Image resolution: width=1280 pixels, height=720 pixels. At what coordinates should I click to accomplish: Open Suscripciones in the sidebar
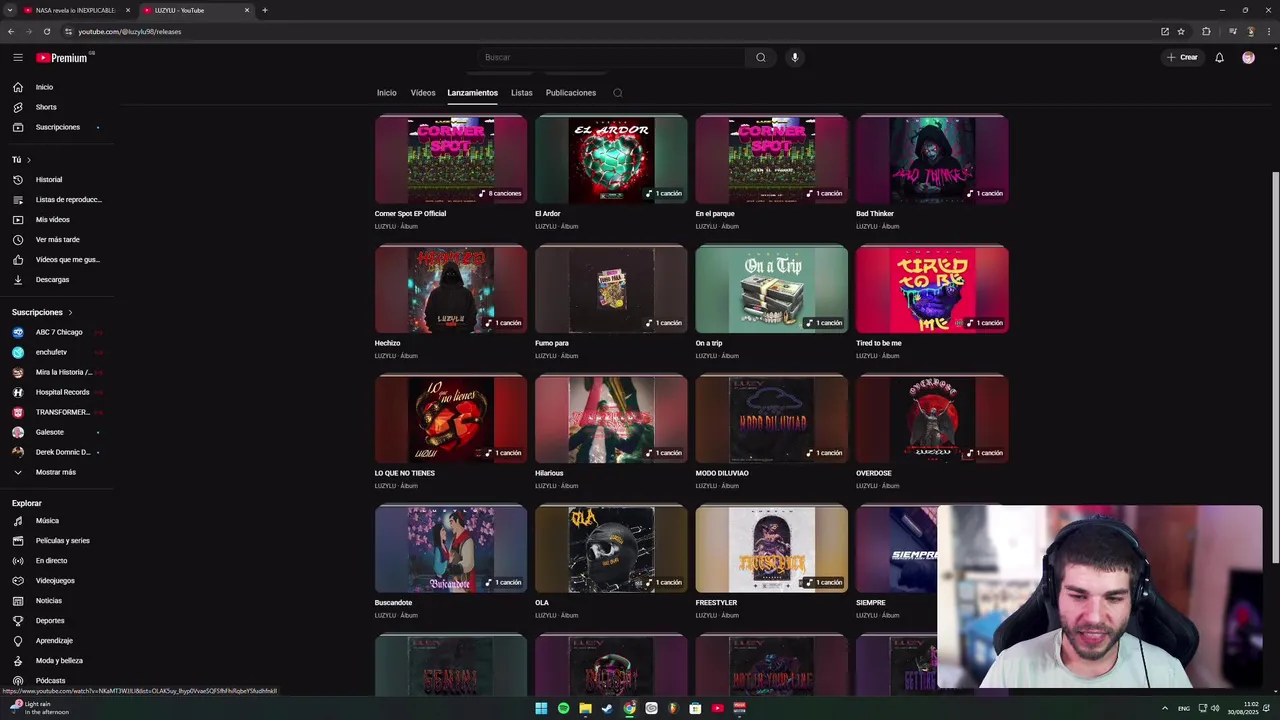56,127
